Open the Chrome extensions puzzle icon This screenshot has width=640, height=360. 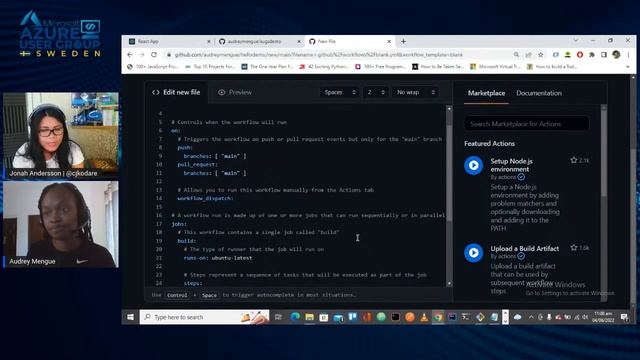click(592, 55)
